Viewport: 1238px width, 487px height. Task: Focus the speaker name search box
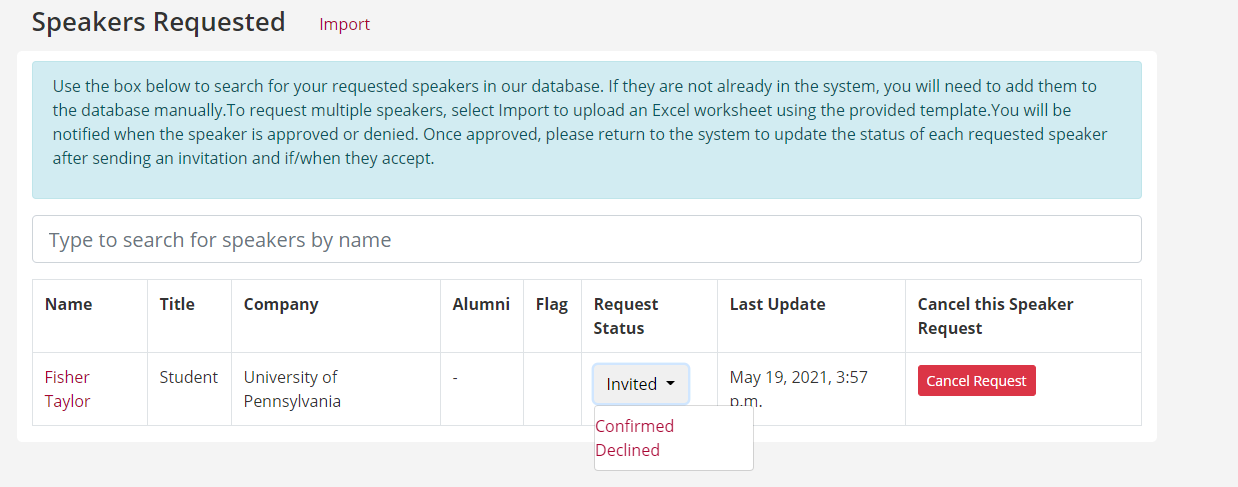pos(586,239)
